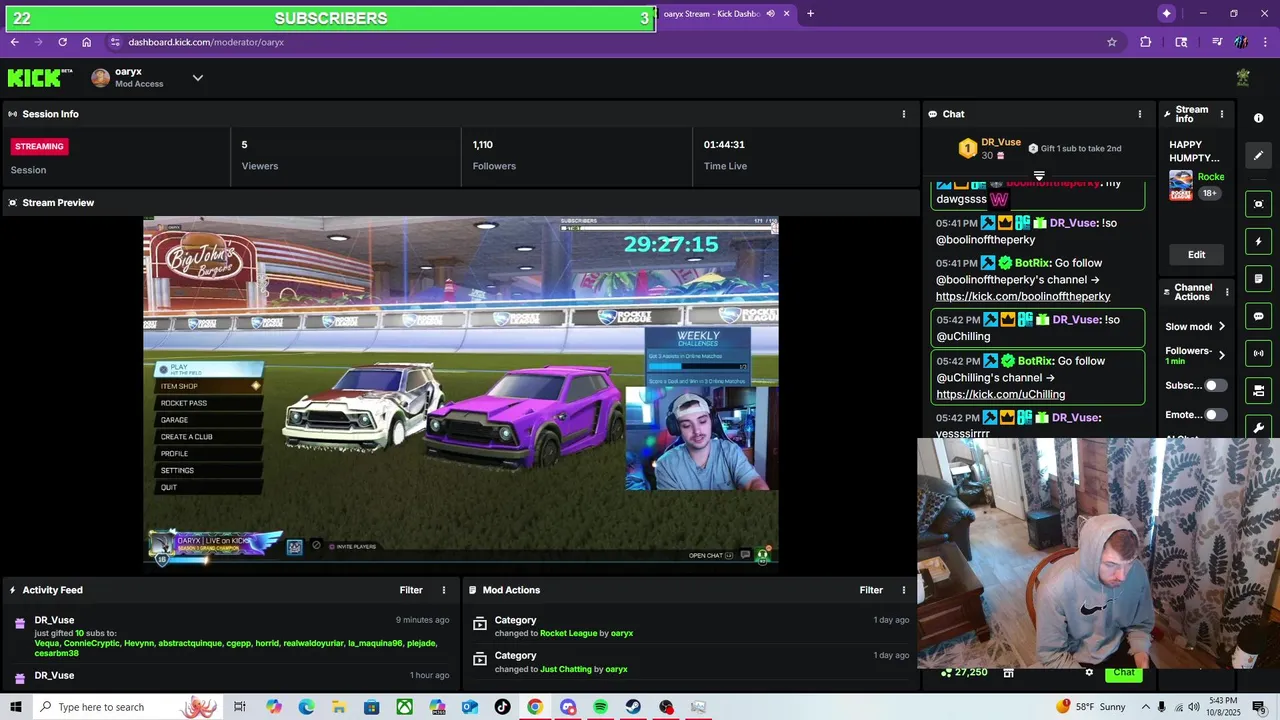Collapse the pinned gift leaderboard arrow

[x=1039, y=176]
